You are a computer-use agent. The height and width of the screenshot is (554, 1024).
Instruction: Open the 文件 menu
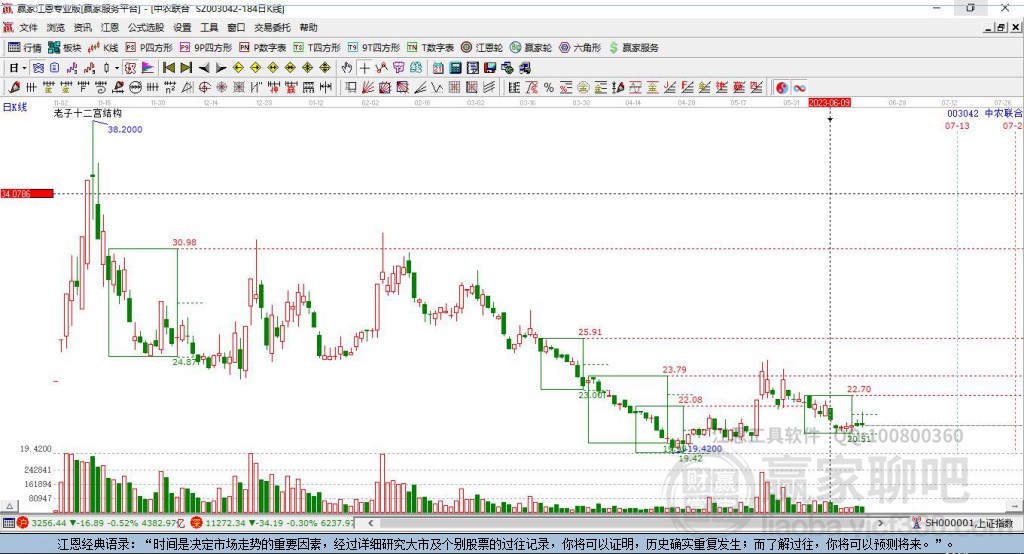28,27
